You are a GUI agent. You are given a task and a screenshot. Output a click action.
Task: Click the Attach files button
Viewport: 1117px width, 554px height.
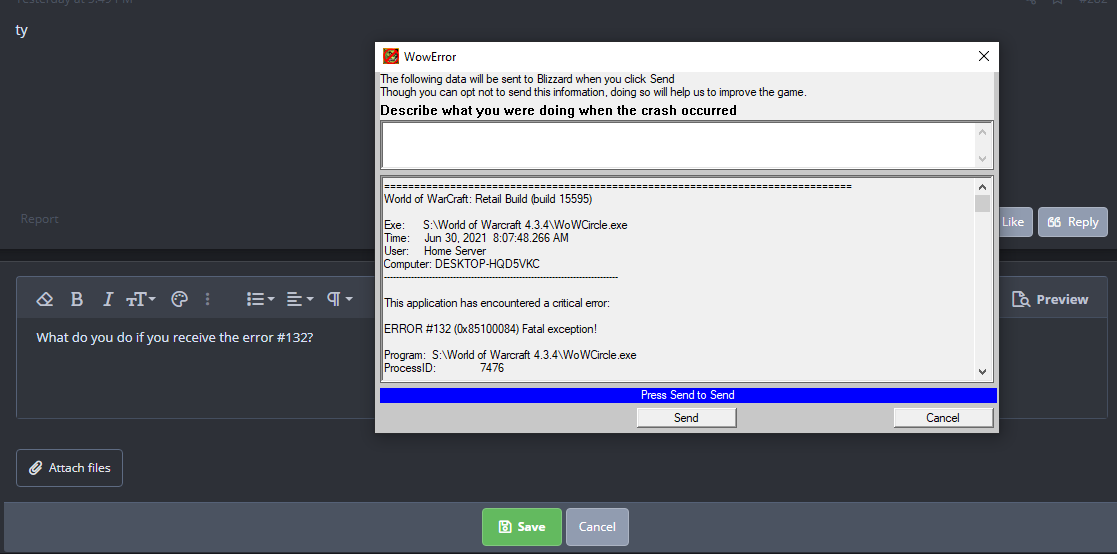tap(69, 468)
